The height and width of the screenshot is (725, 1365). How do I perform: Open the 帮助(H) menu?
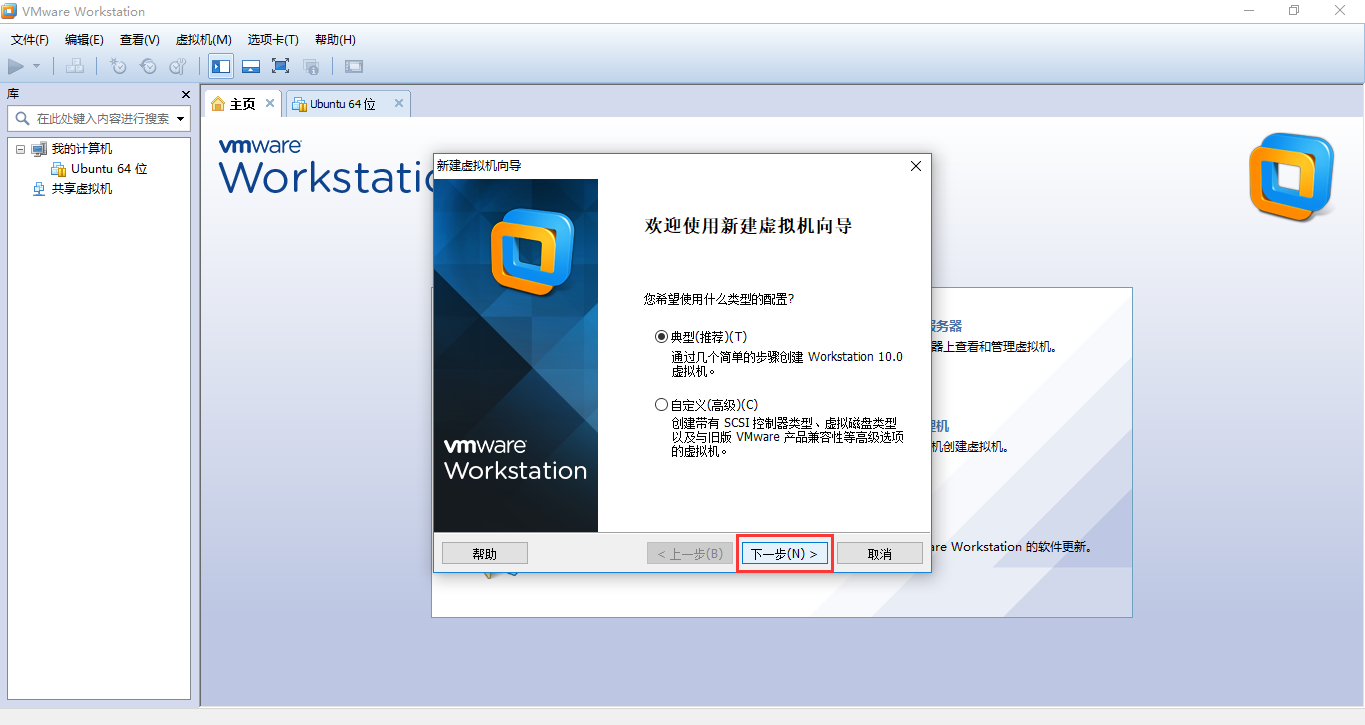(335, 40)
